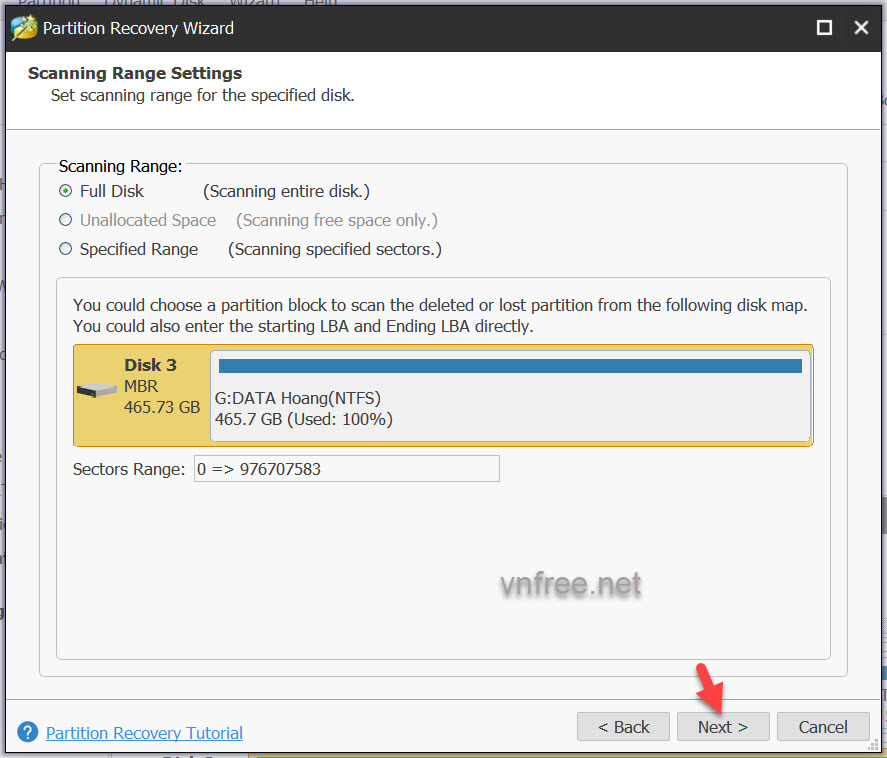Proceed by clicking Next
The image size is (887, 758).
(x=723, y=727)
